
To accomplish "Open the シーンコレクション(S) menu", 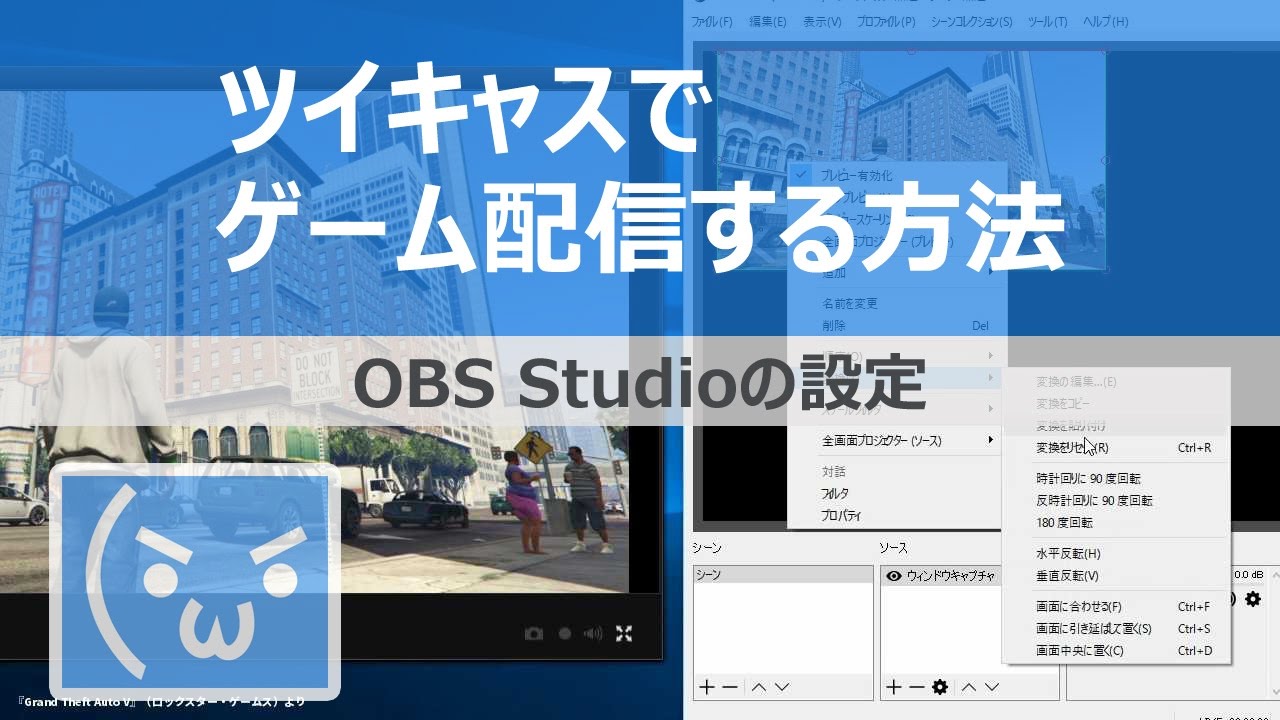I will pos(971,21).
